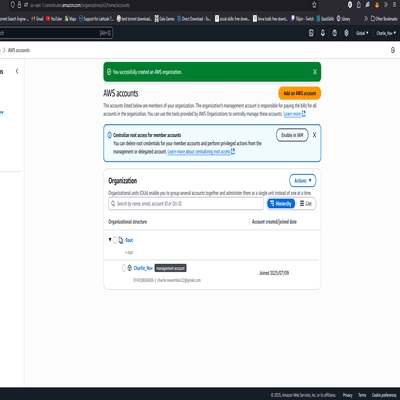Collapse the Root tree node arrow
Image resolution: width=400 pixels, height=400 pixels.
tap(110, 239)
